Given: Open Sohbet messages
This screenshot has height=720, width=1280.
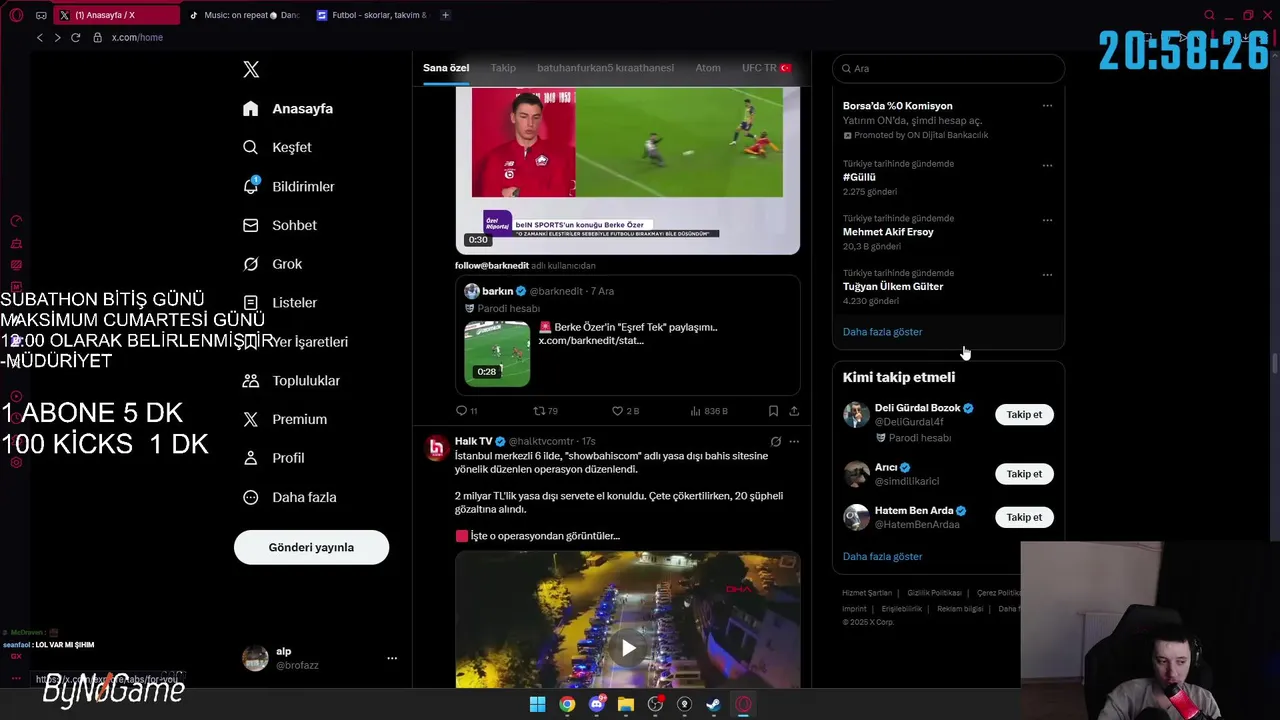Looking at the screenshot, I should tap(279, 225).
